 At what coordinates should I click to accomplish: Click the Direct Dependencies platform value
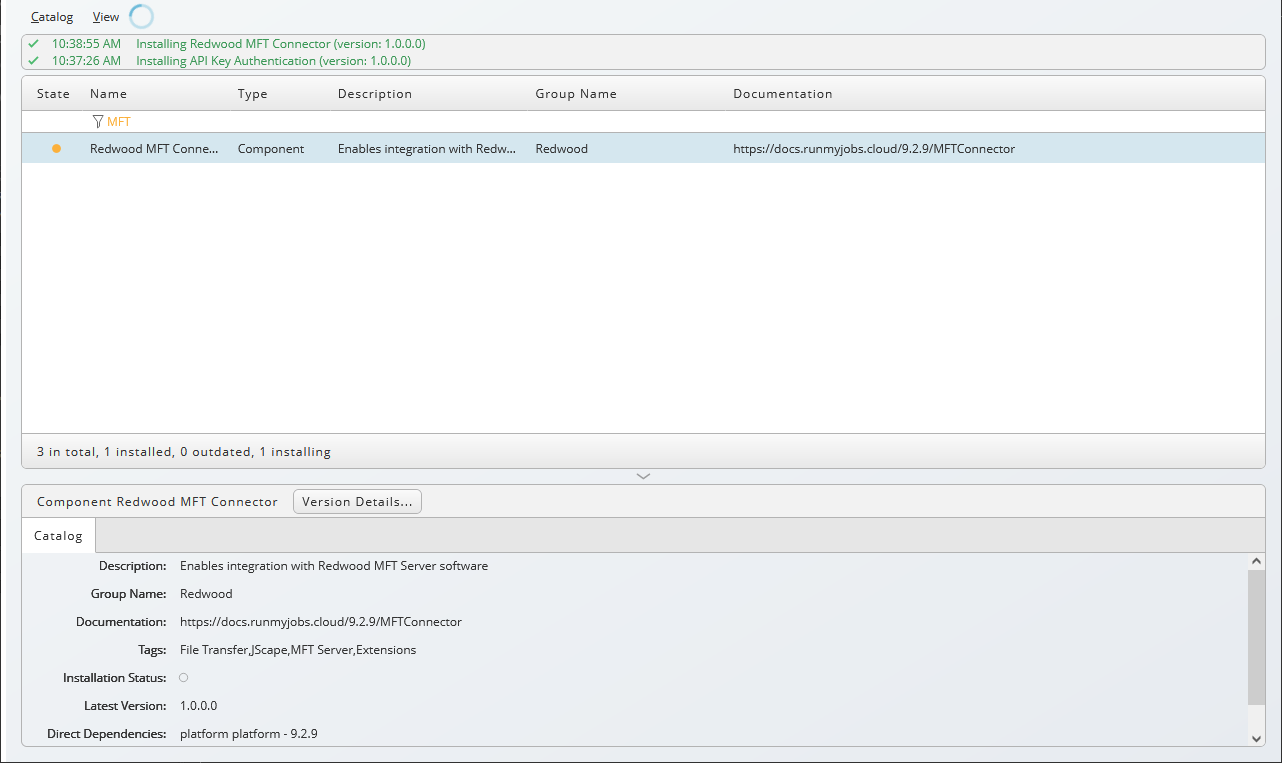pos(249,734)
